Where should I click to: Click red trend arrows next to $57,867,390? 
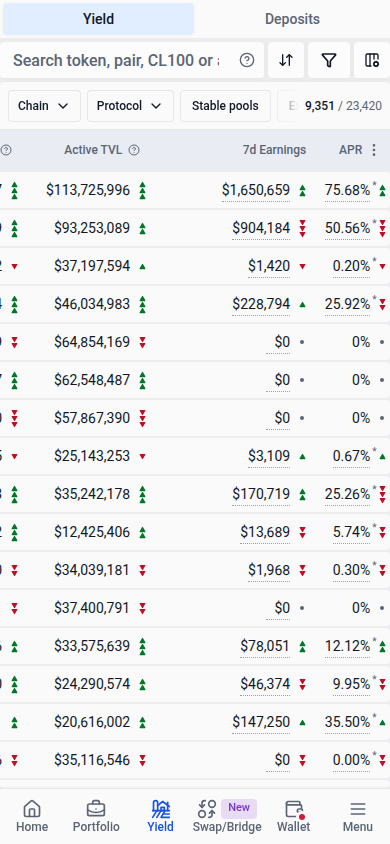(x=143, y=418)
